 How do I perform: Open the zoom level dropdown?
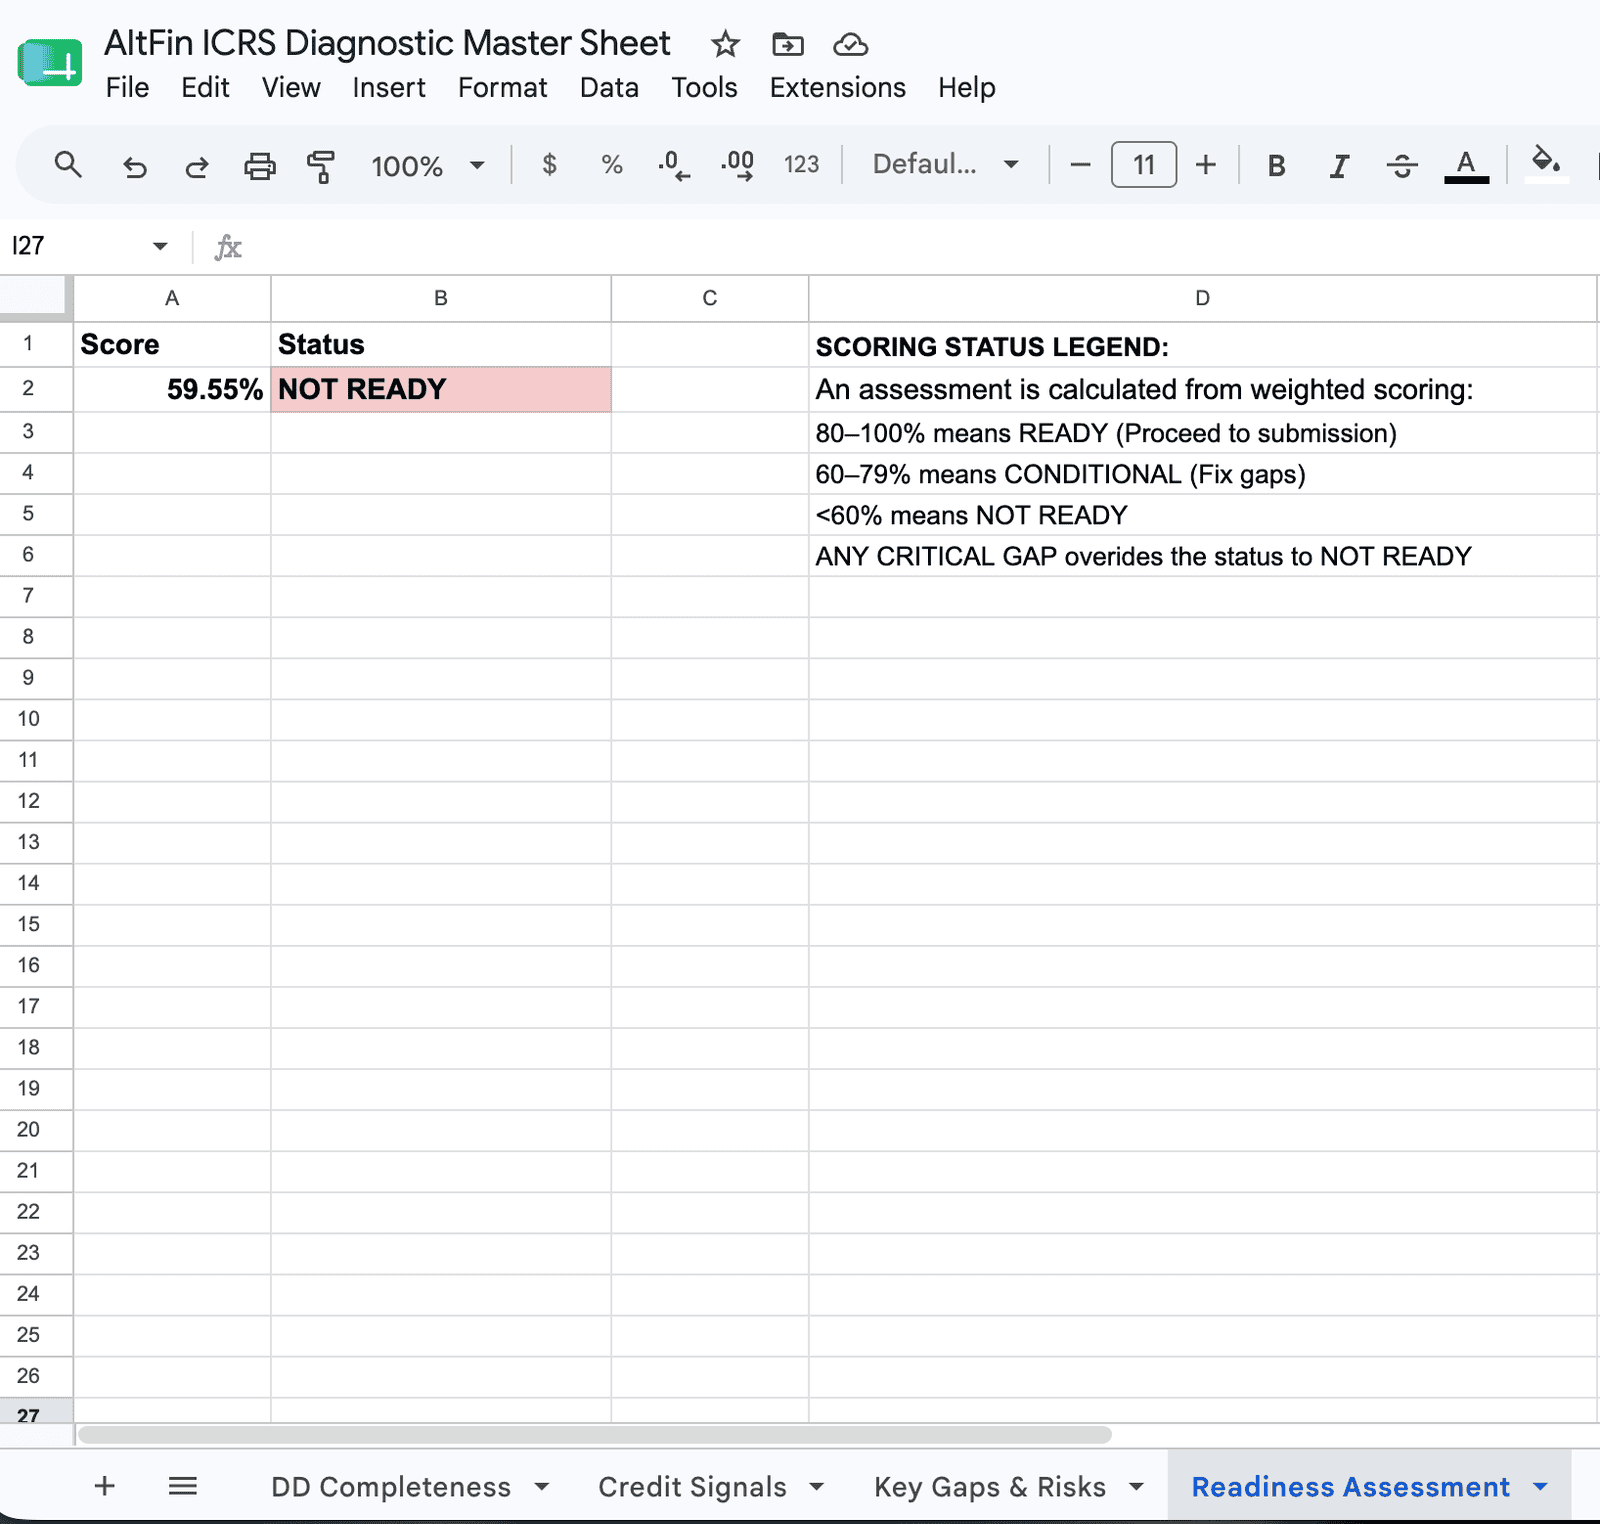click(x=428, y=165)
